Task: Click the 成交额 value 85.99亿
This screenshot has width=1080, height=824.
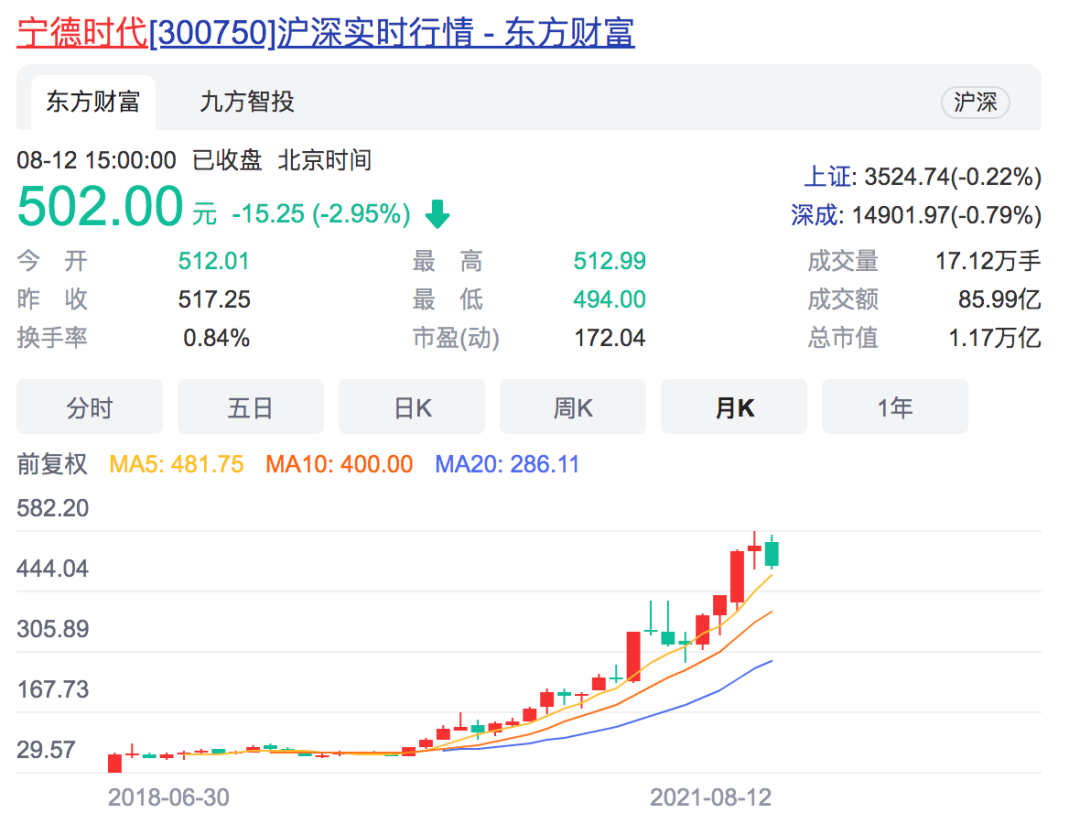Action: (x=999, y=300)
